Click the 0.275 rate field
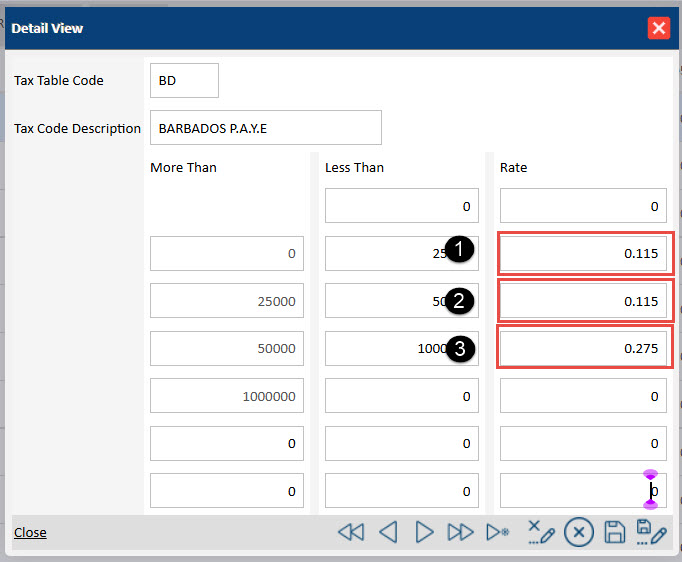 [583, 348]
